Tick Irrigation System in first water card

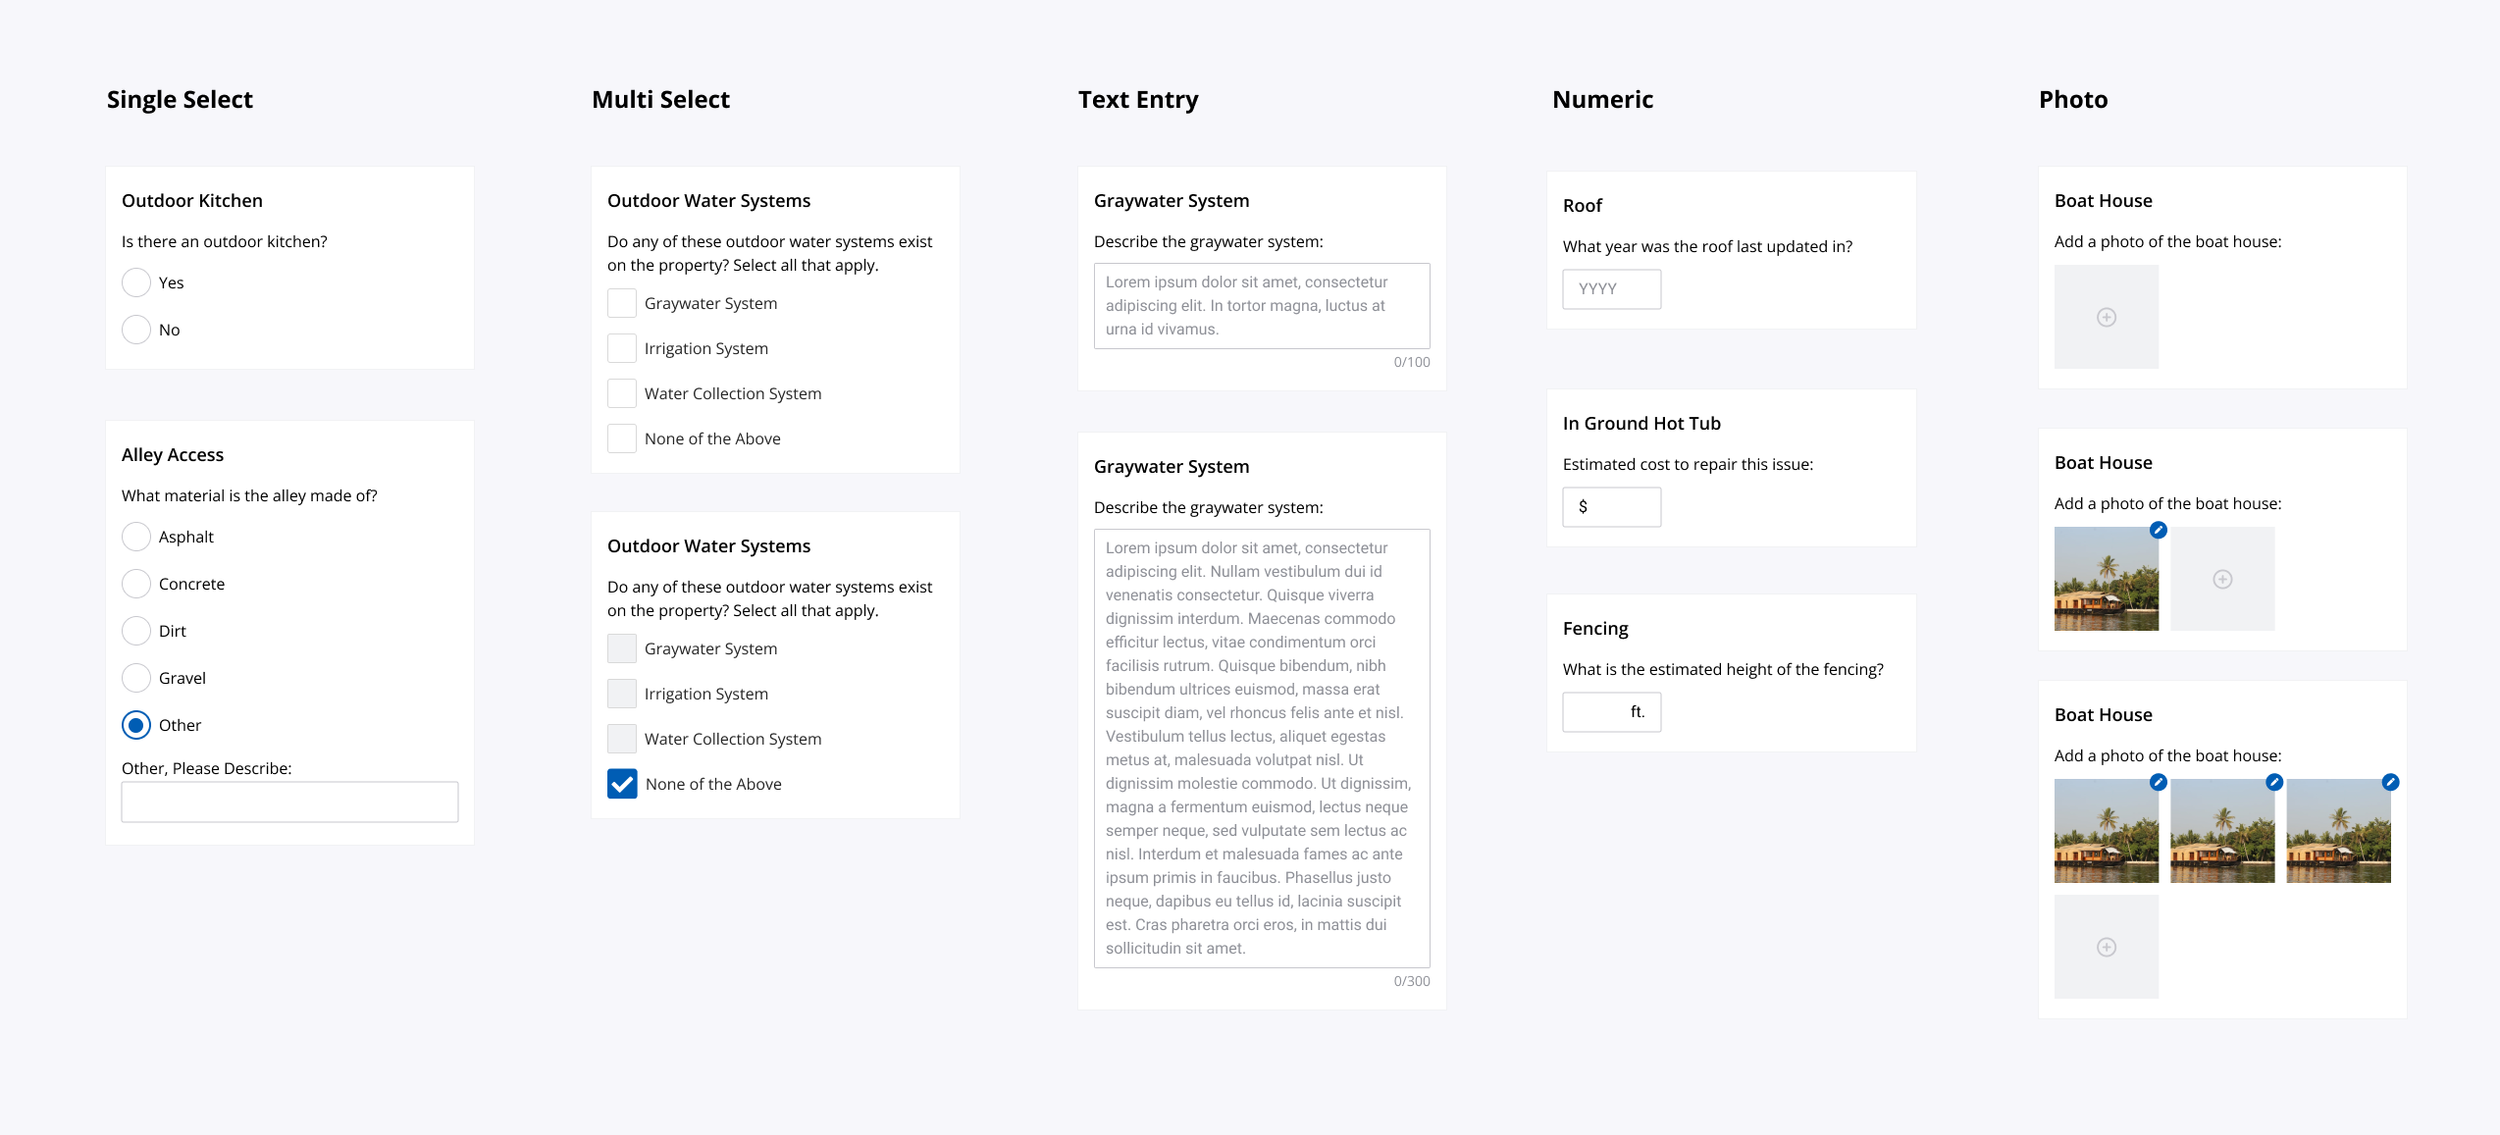coord(622,348)
